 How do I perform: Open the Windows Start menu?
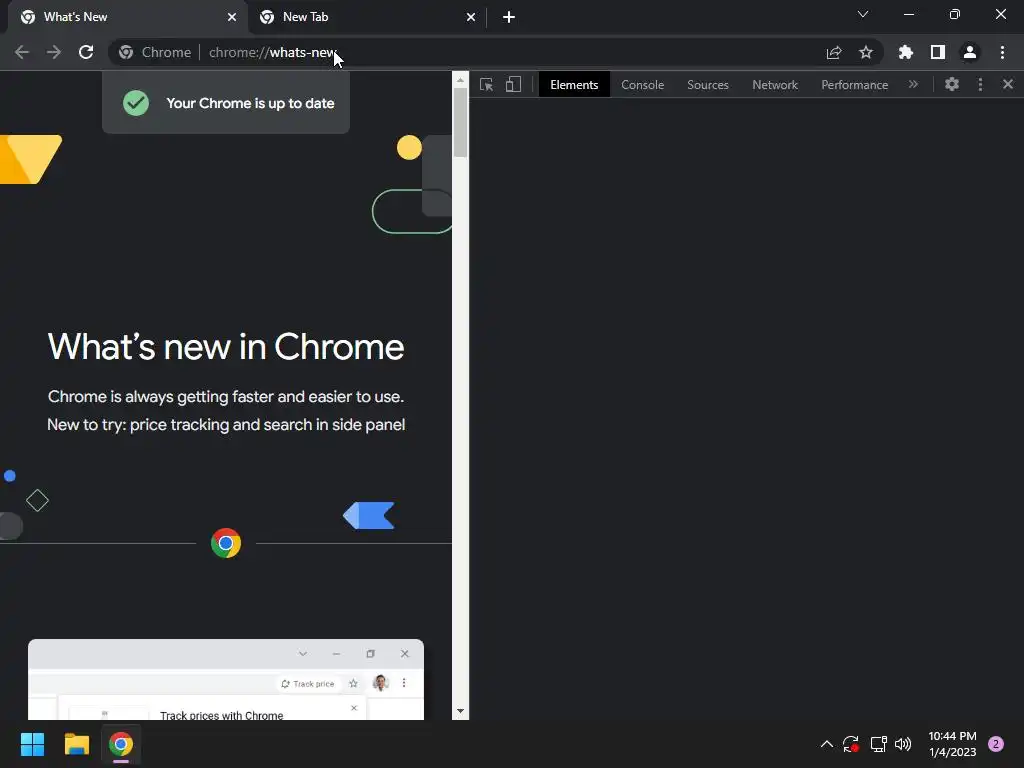point(32,744)
